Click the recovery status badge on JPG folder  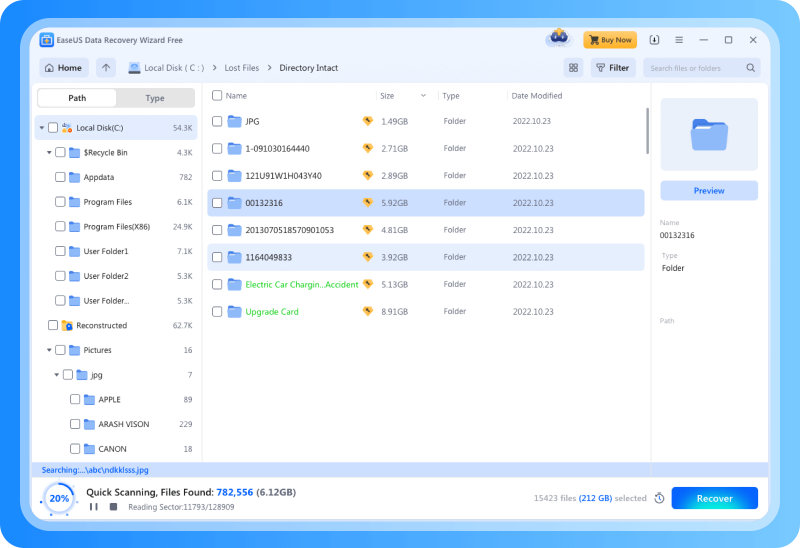click(x=367, y=121)
